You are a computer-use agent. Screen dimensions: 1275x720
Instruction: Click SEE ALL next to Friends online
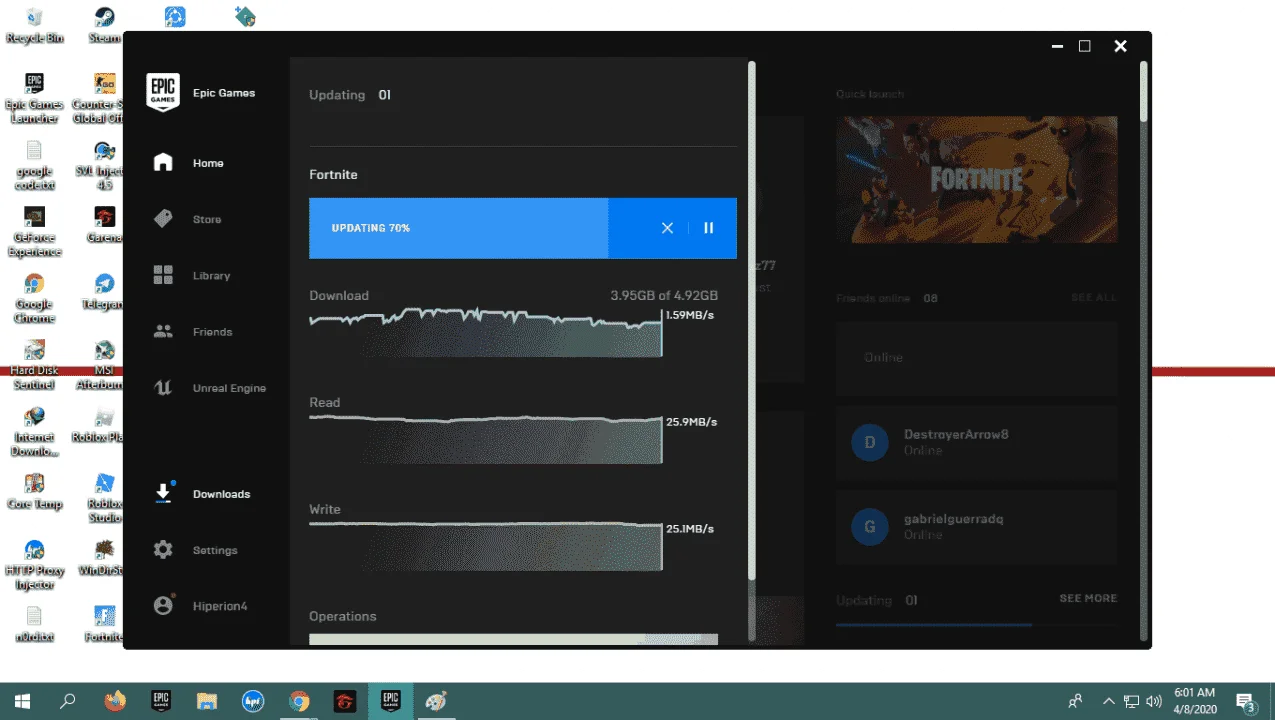coord(1094,298)
